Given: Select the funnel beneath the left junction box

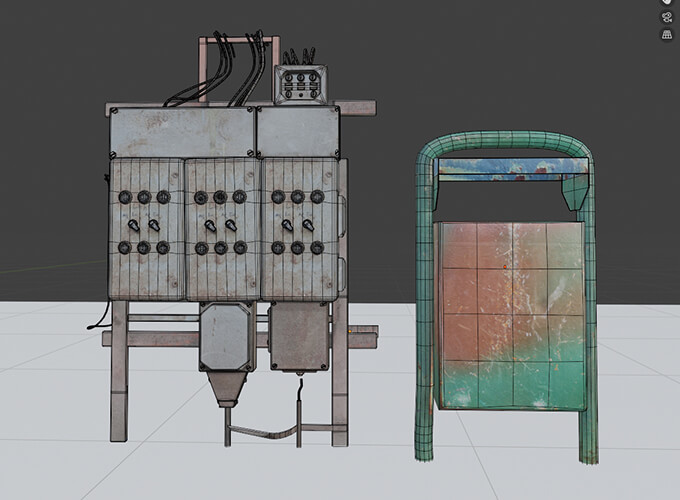Looking at the screenshot, I should pyautogui.click(x=228, y=387).
